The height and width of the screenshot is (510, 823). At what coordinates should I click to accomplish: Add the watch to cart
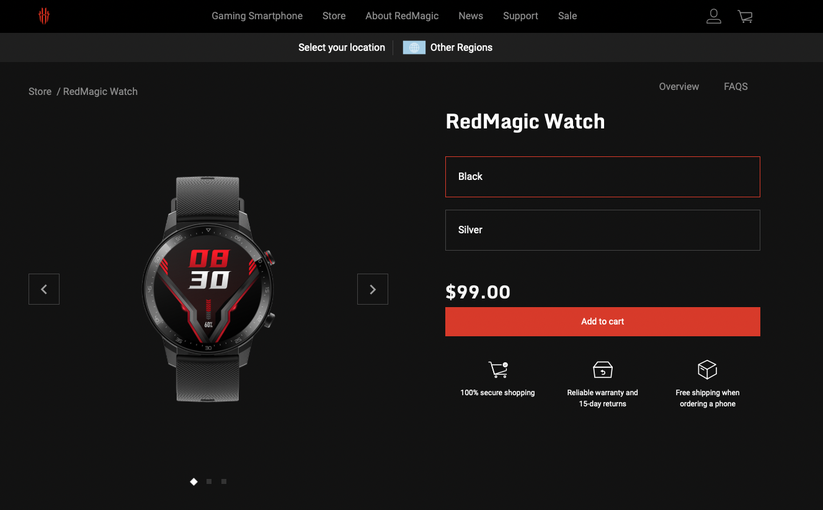tap(603, 322)
